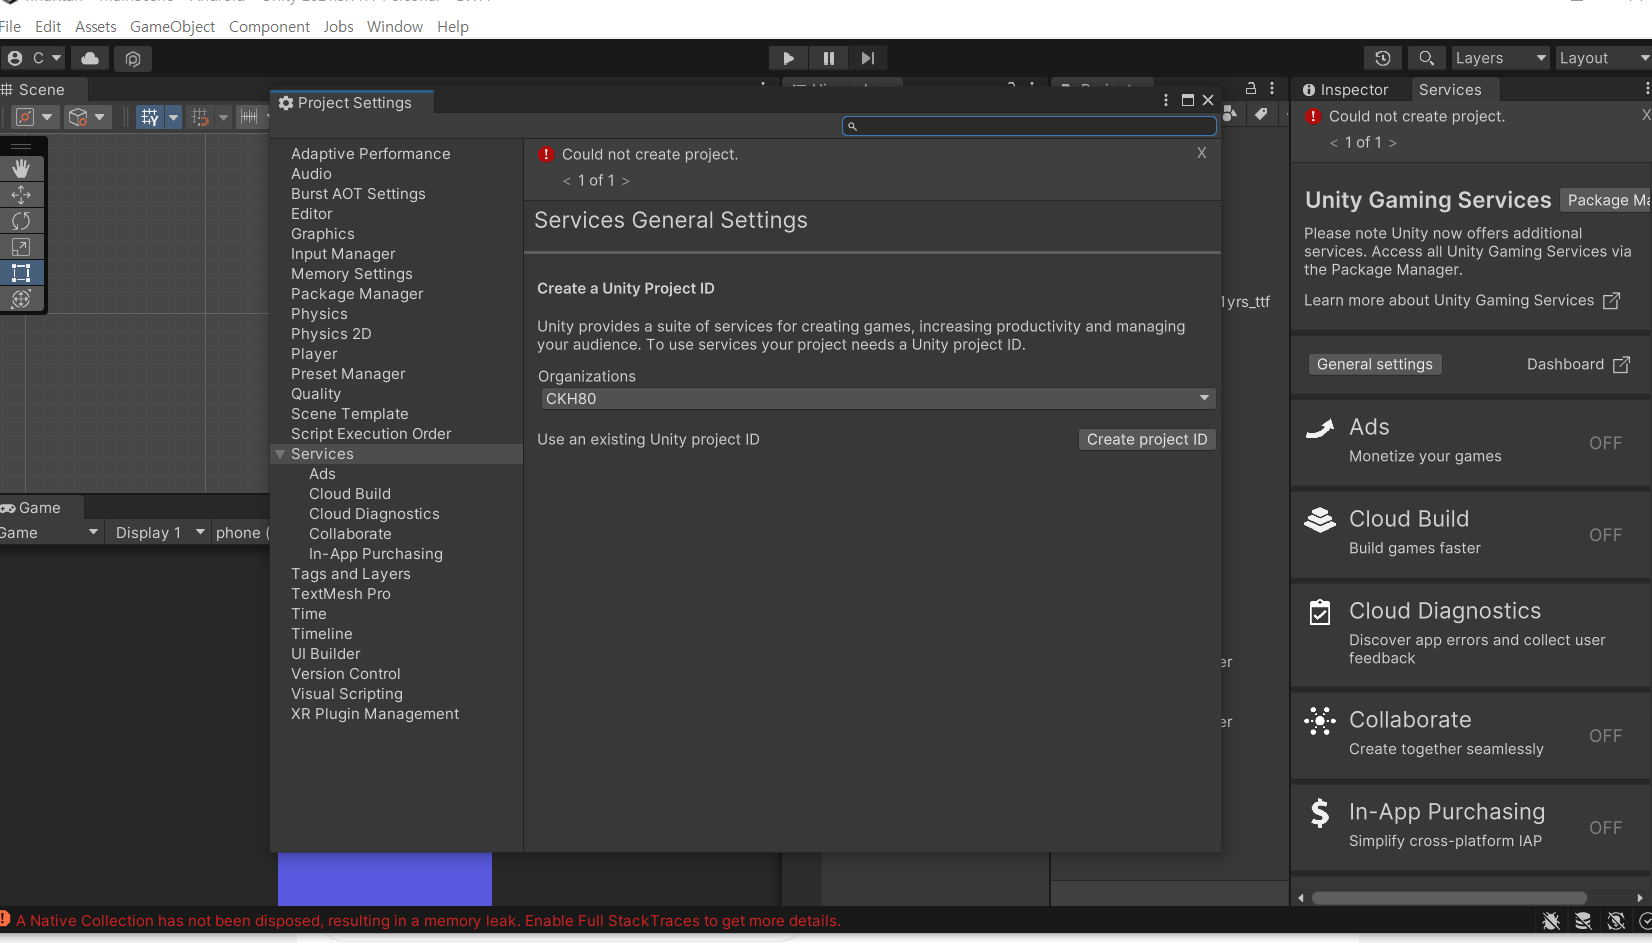Click the Collaborate service icon
The width and height of the screenshot is (1652, 943).
[x=1320, y=721]
